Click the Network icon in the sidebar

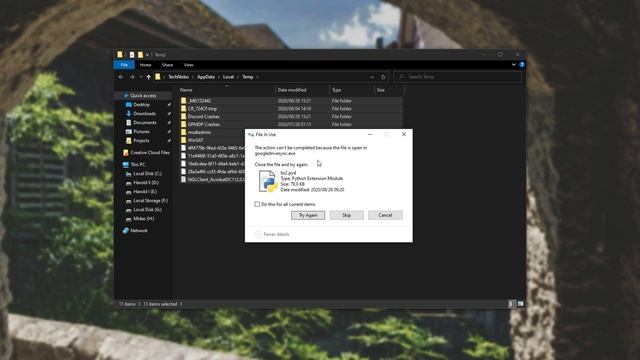(x=126, y=231)
